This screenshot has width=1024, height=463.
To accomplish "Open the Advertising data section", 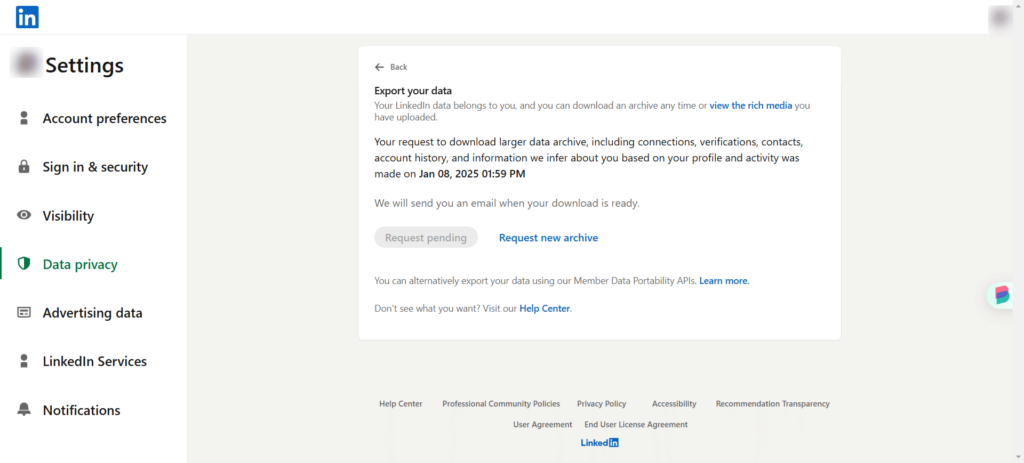I will (x=92, y=313).
